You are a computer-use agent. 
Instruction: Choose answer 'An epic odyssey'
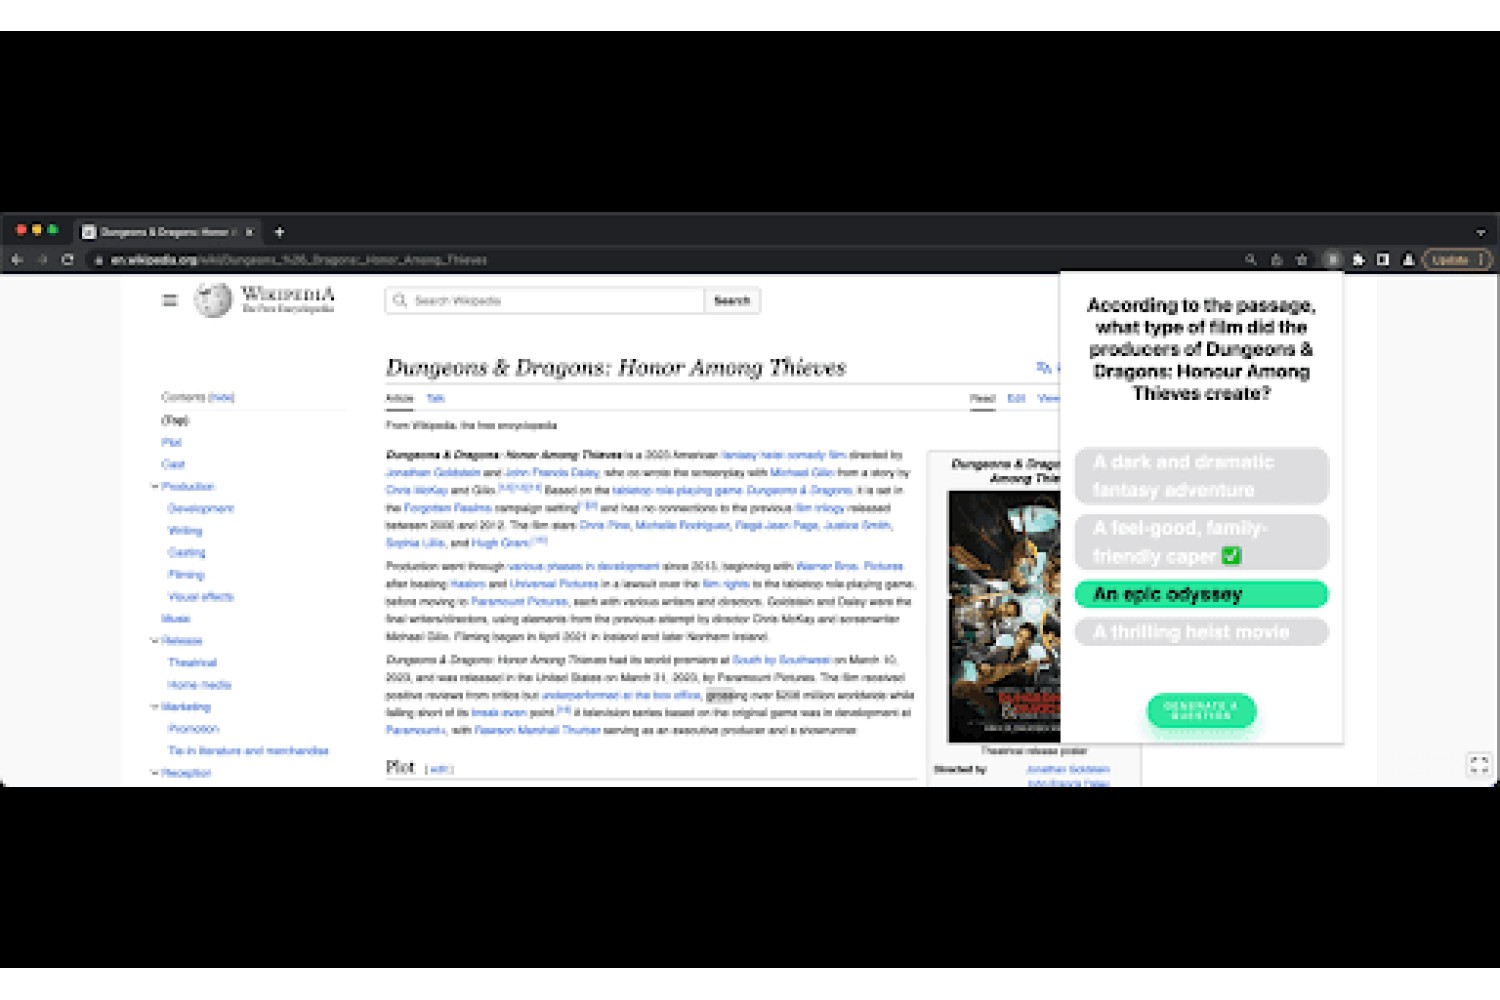[1201, 594]
